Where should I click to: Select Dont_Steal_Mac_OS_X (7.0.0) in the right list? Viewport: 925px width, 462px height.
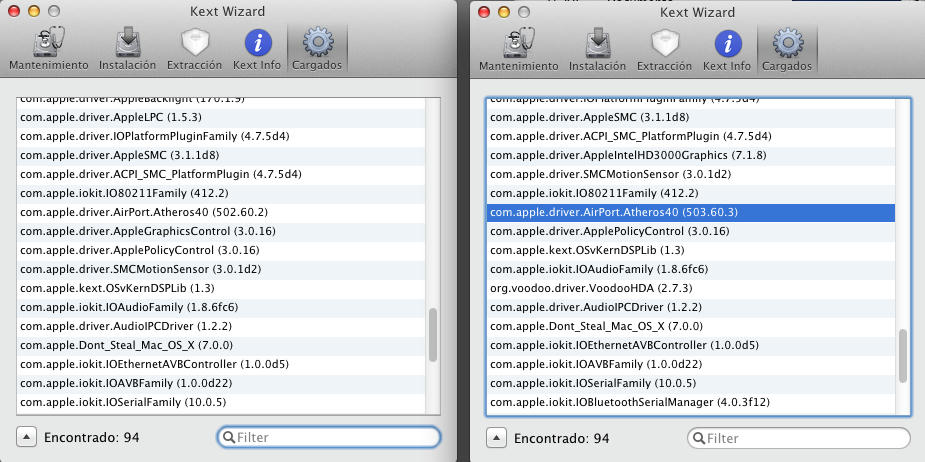coord(690,326)
